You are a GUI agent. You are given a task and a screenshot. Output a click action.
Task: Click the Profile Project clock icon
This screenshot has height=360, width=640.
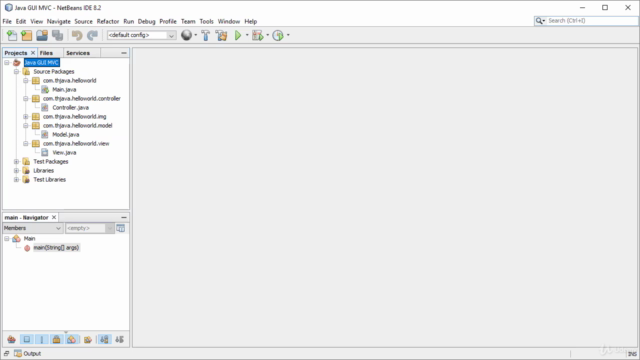point(278,36)
